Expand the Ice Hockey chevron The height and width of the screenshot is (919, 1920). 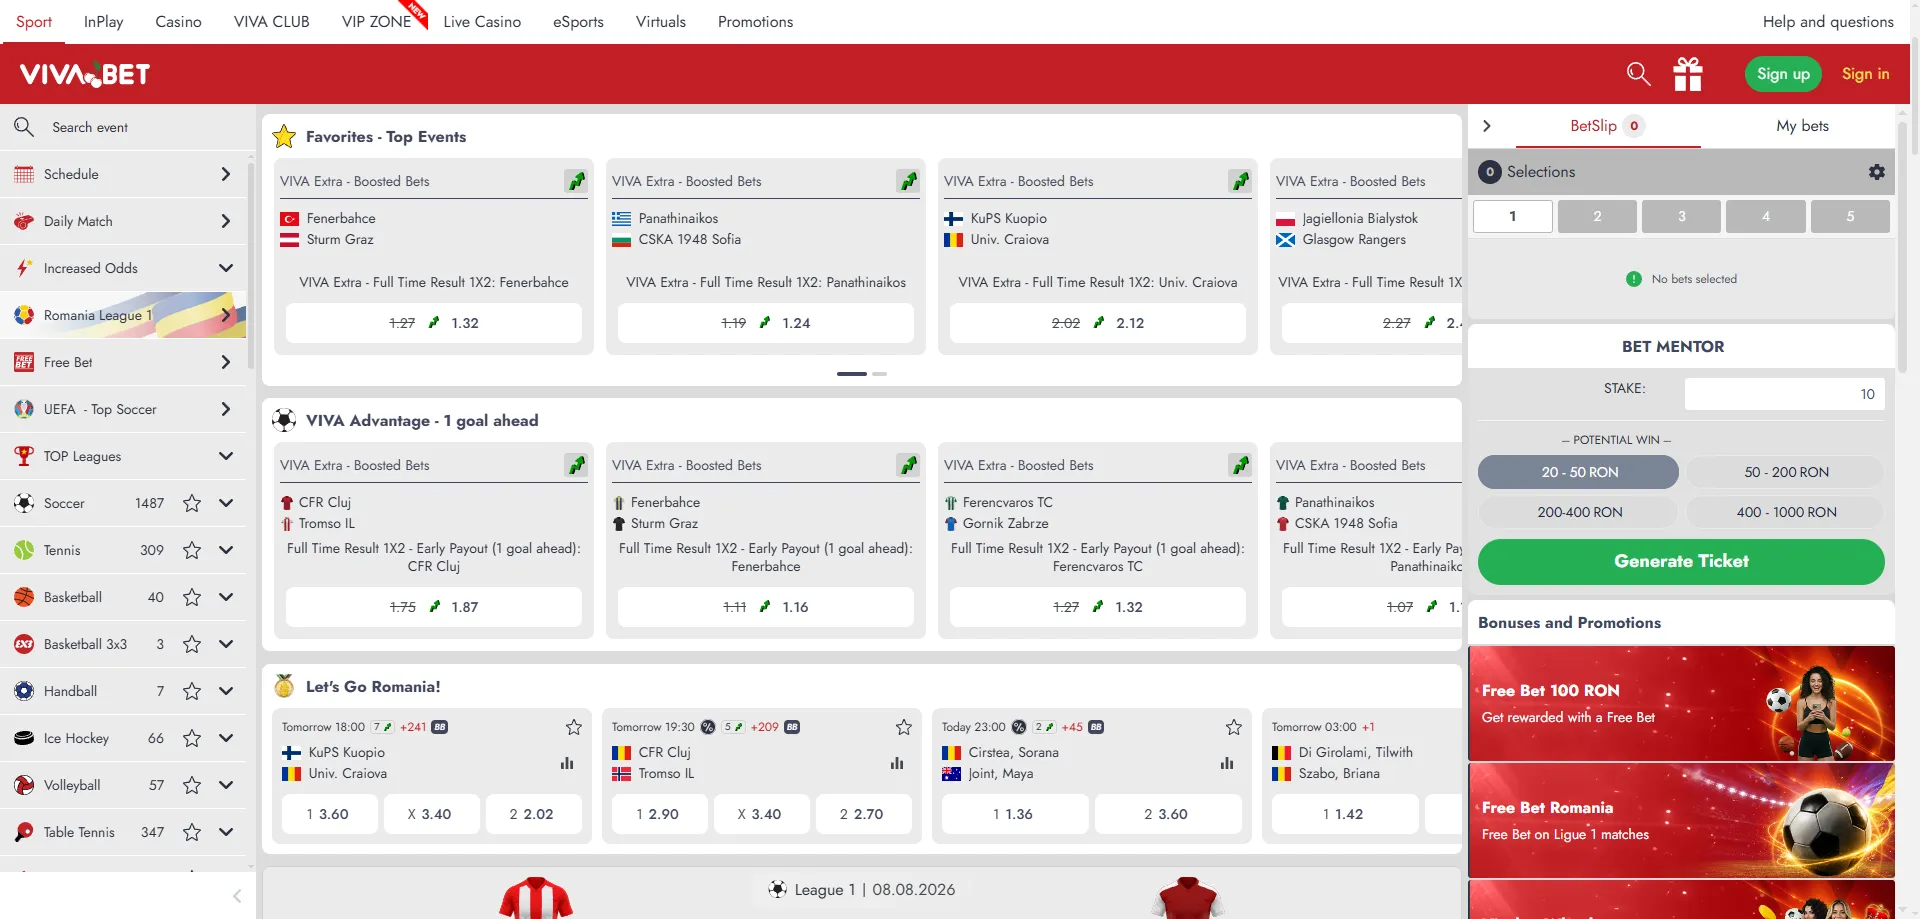pos(226,738)
